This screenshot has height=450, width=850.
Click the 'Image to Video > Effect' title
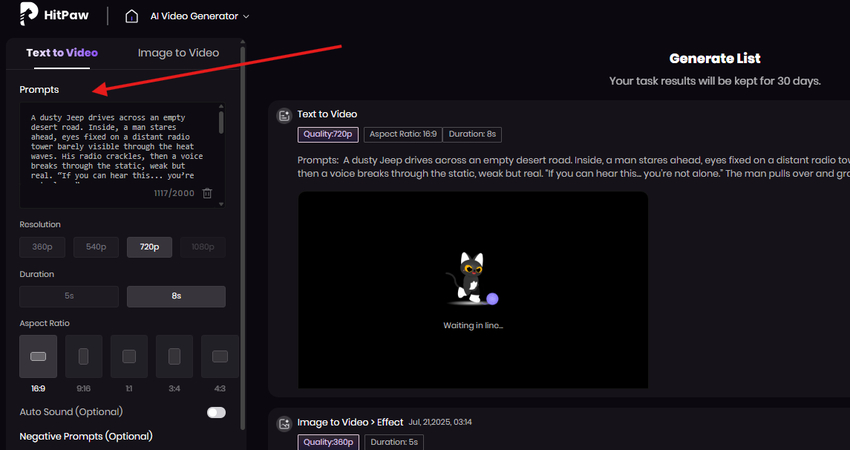pyautogui.click(x=350, y=422)
